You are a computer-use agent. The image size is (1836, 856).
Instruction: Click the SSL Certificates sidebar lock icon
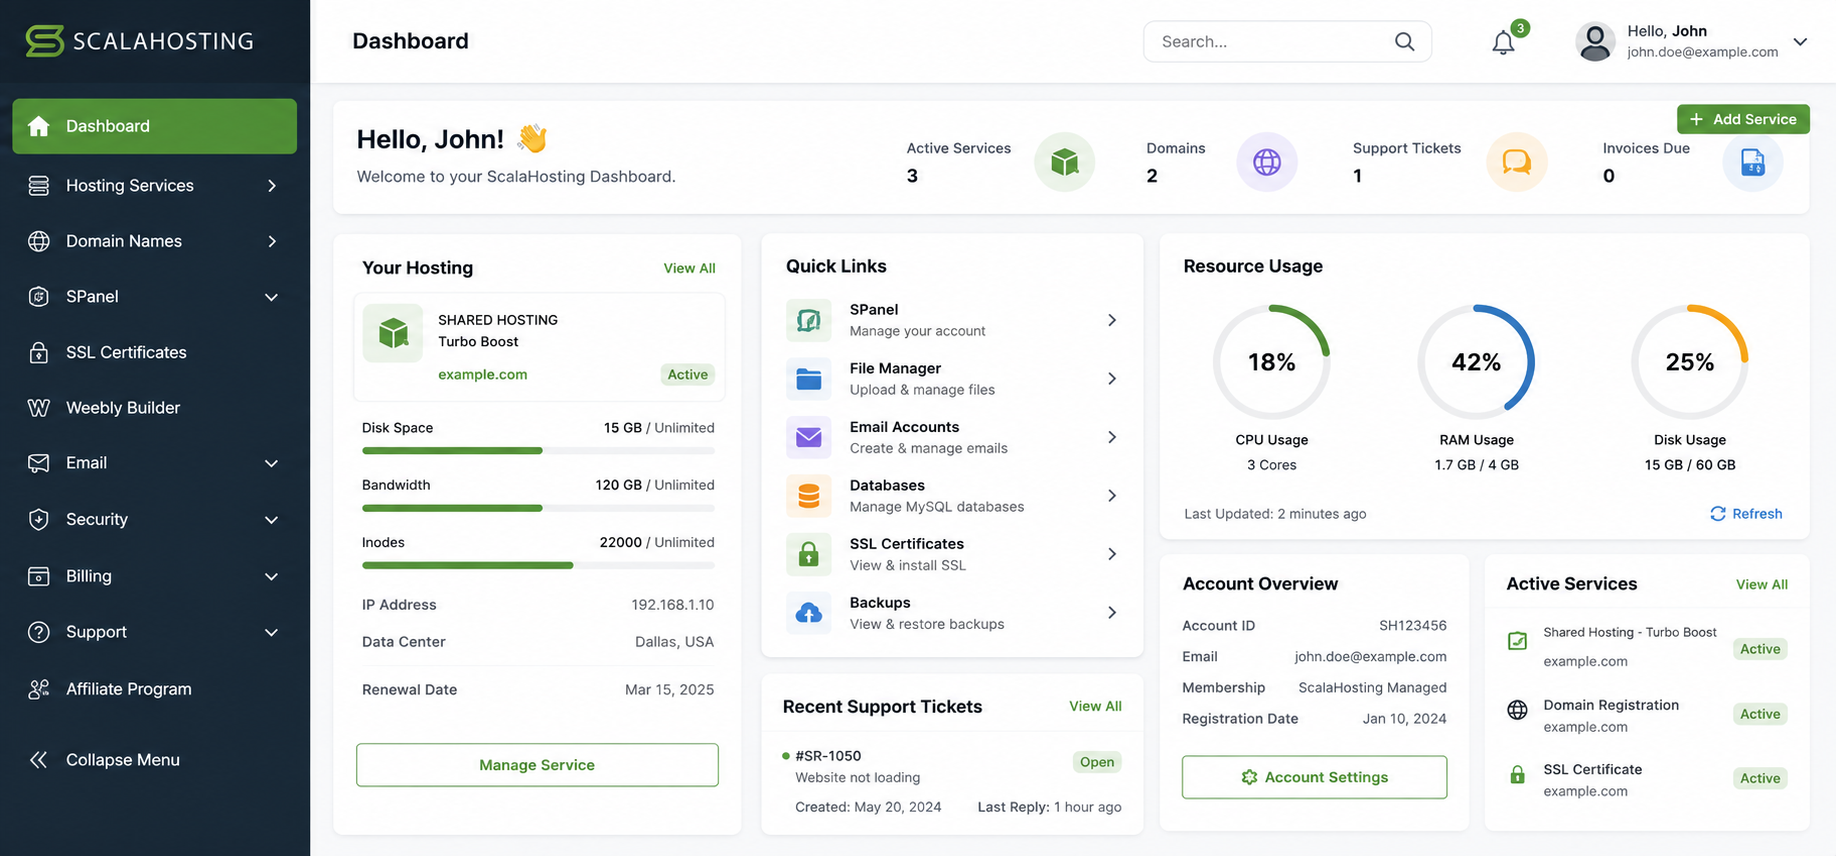coord(39,352)
